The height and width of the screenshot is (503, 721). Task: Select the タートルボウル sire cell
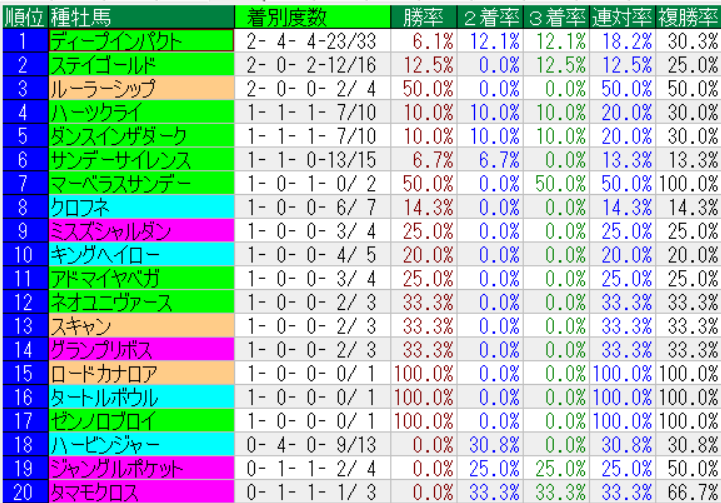coord(141,397)
